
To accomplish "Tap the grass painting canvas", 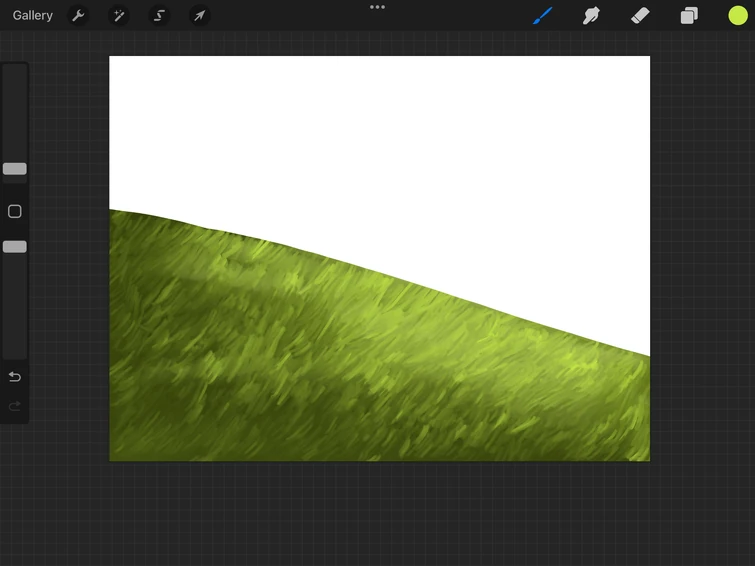I will [379, 258].
